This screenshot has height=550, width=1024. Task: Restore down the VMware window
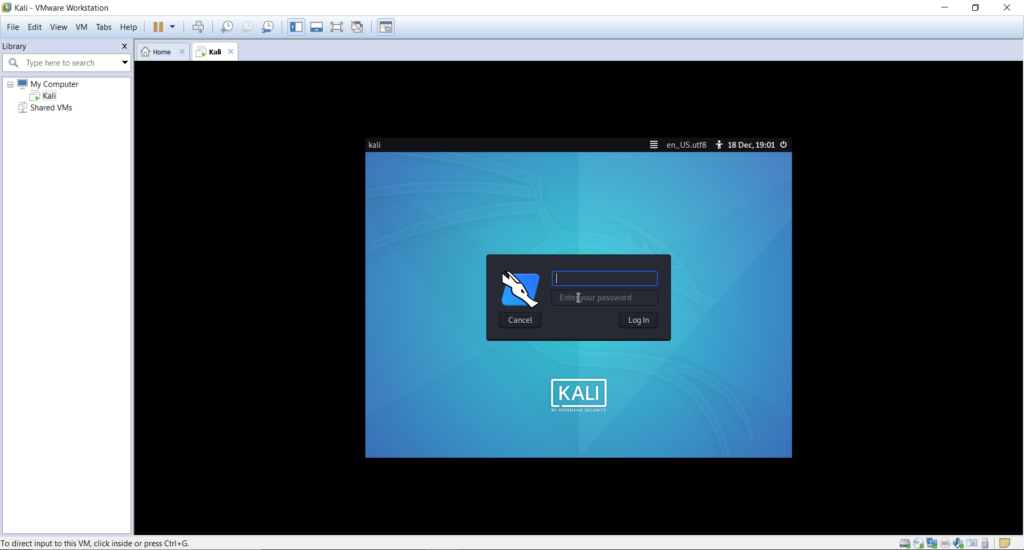(975, 7)
